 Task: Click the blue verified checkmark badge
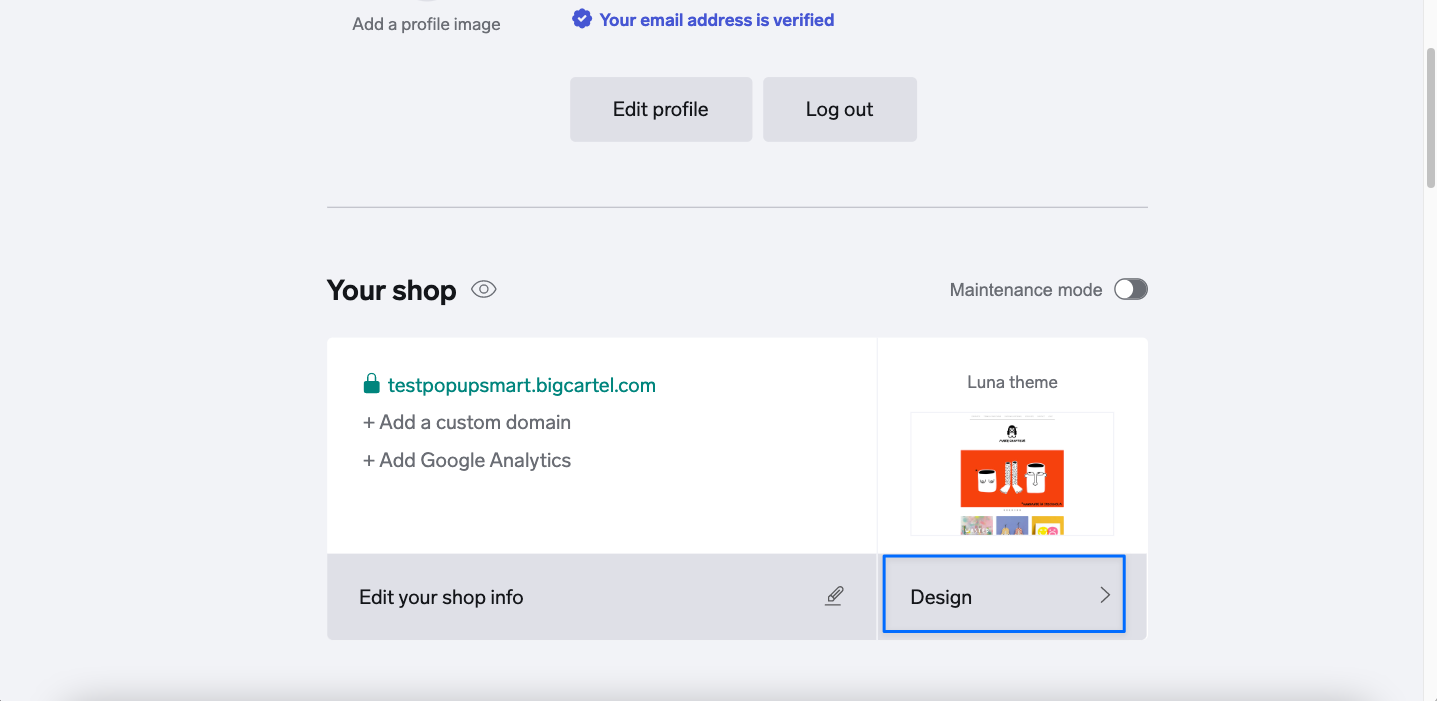581,19
